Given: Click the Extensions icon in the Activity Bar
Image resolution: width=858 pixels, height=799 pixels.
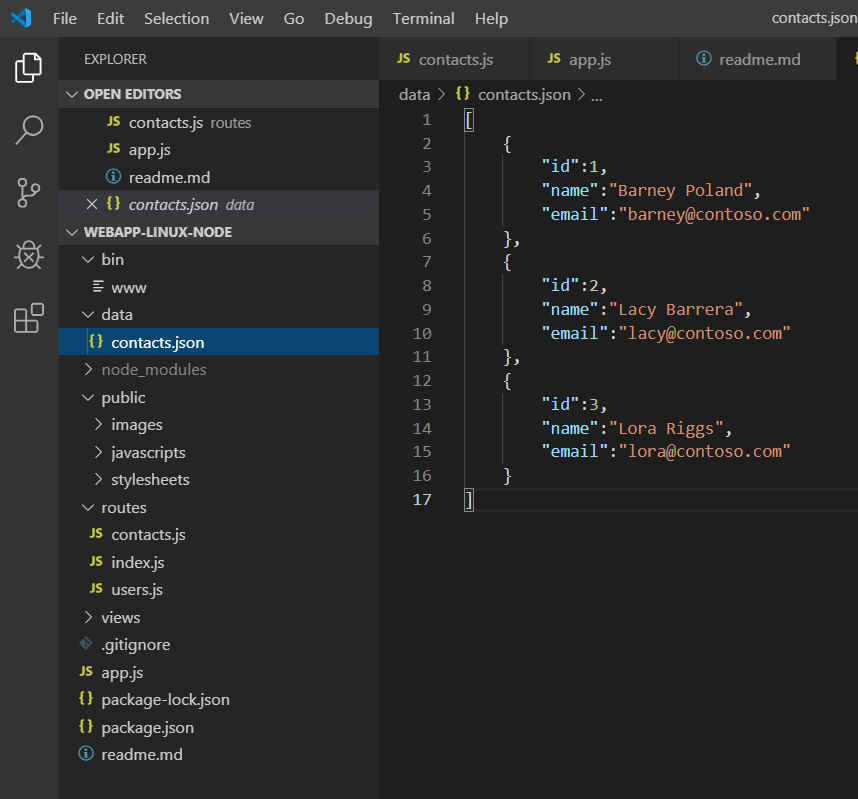Looking at the screenshot, I should [28, 317].
